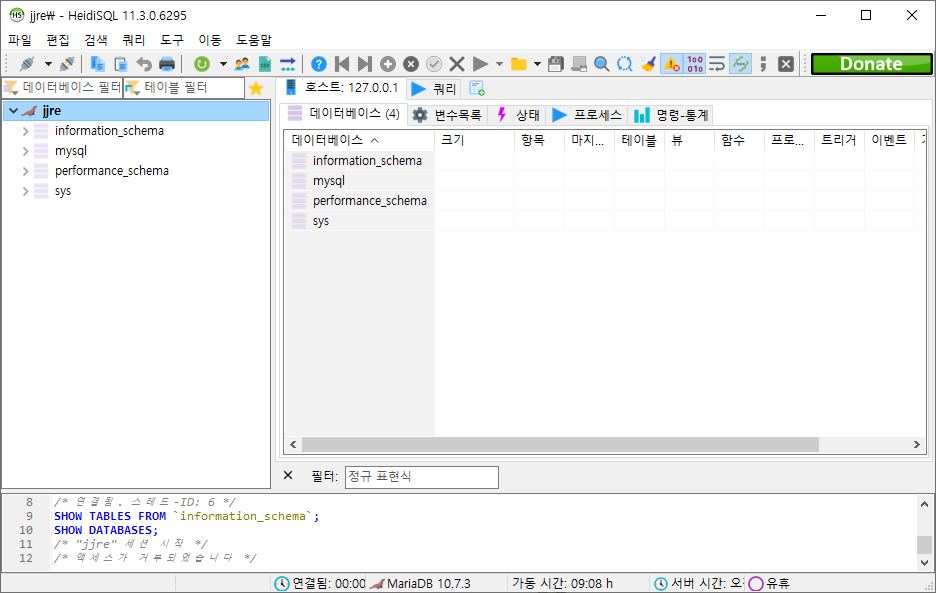
Task: Go to last row icon
Action: pyautogui.click(x=365, y=64)
